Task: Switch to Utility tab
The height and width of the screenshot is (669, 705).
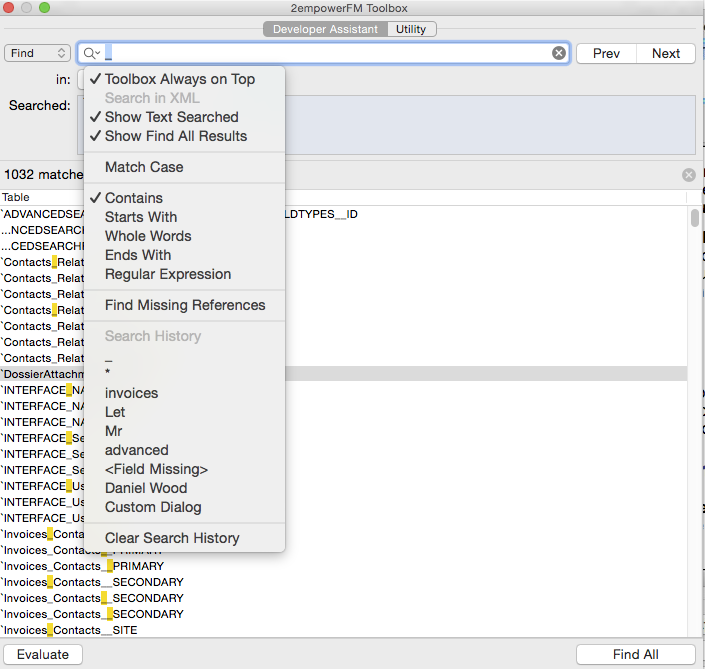Action: [x=411, y=29]
